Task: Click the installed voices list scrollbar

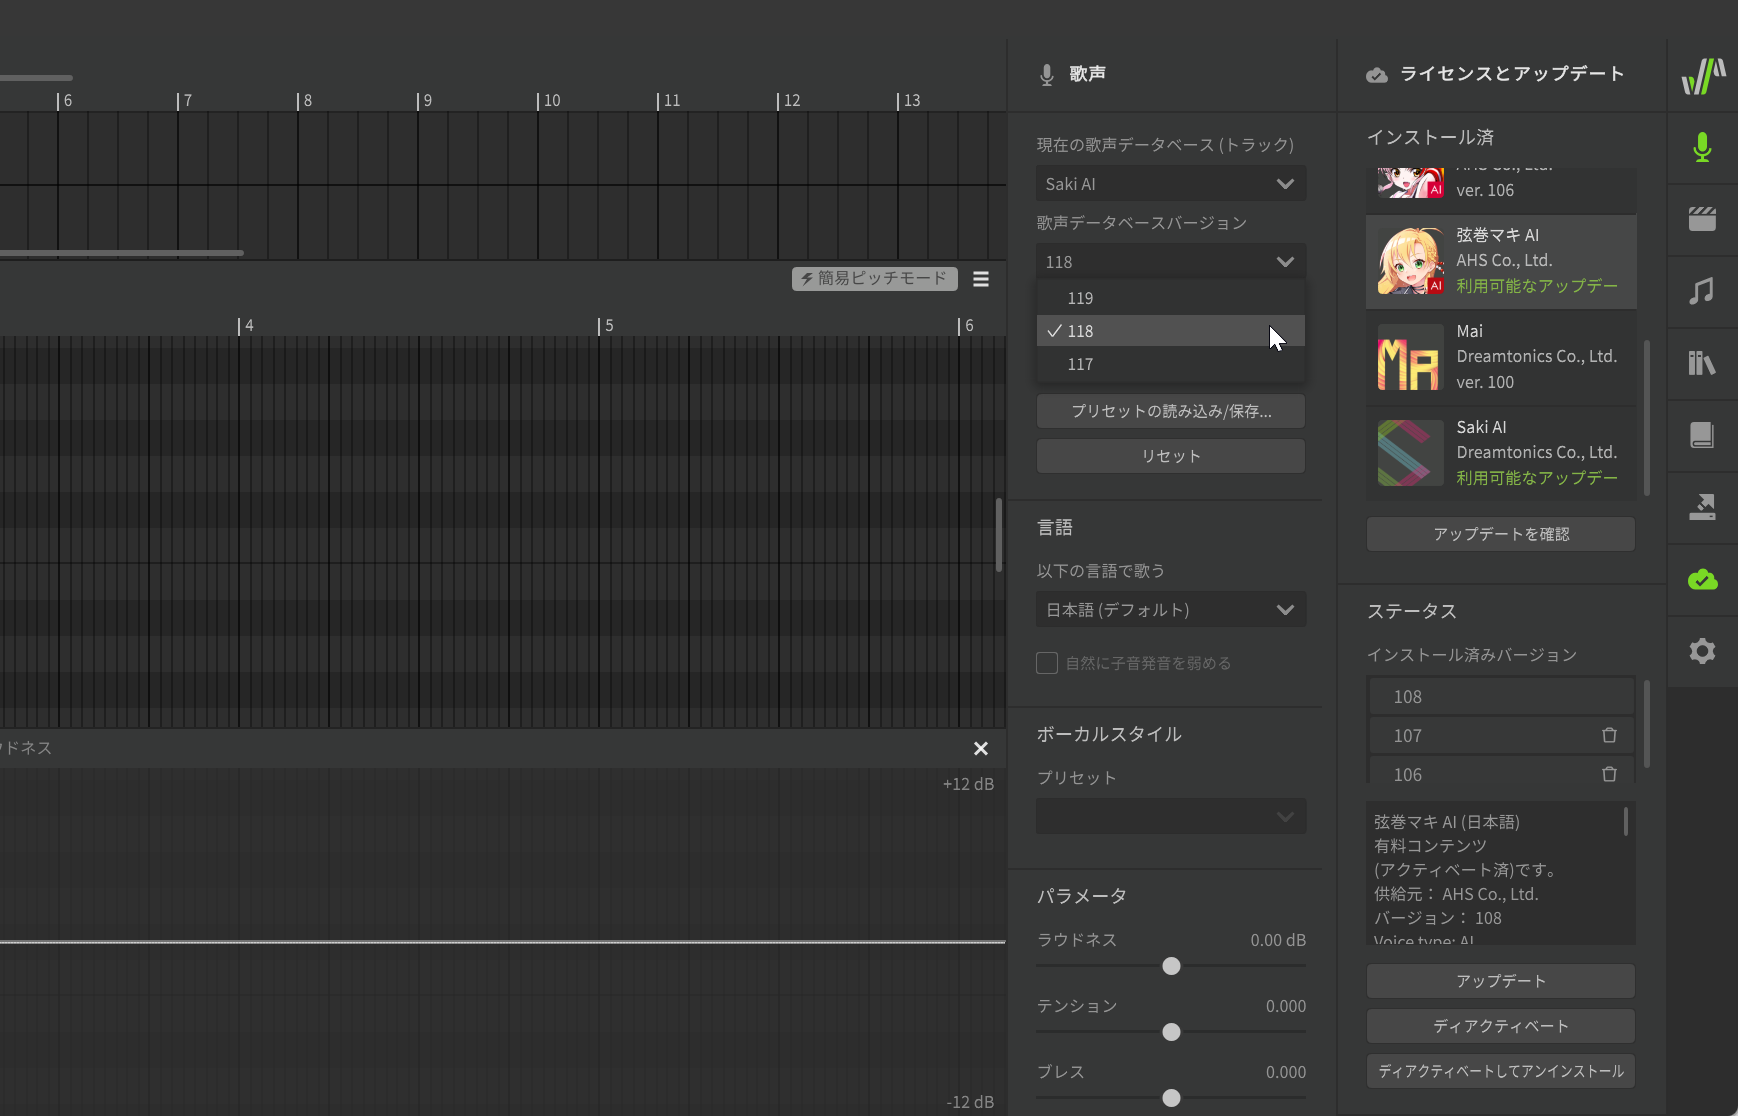Action: point(1647,418)
